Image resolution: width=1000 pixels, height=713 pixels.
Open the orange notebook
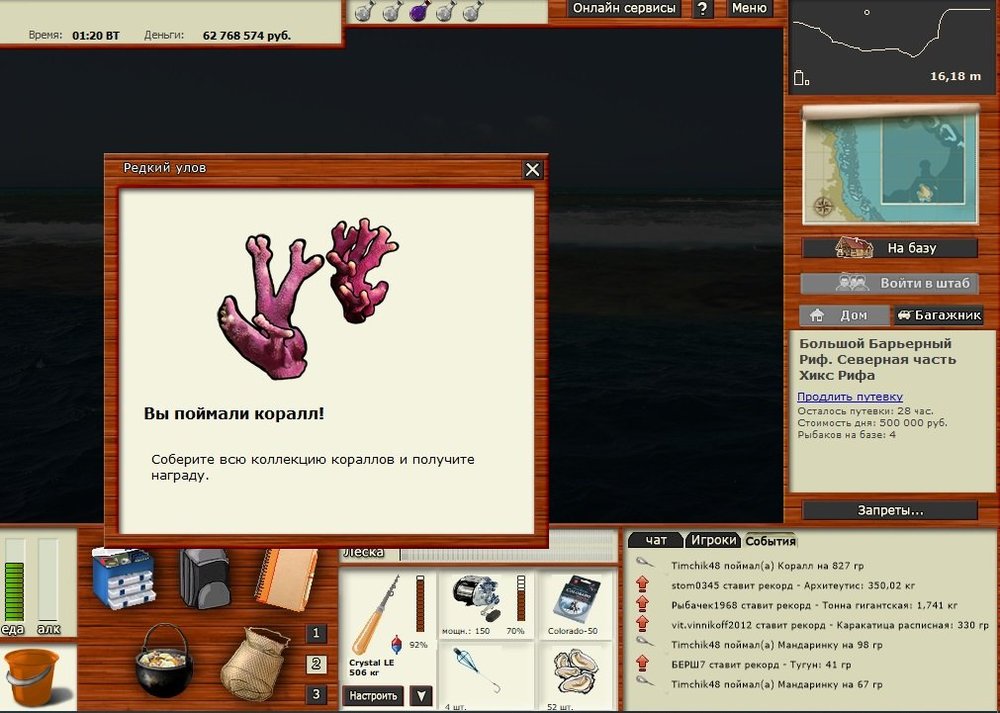pos(284,578)
